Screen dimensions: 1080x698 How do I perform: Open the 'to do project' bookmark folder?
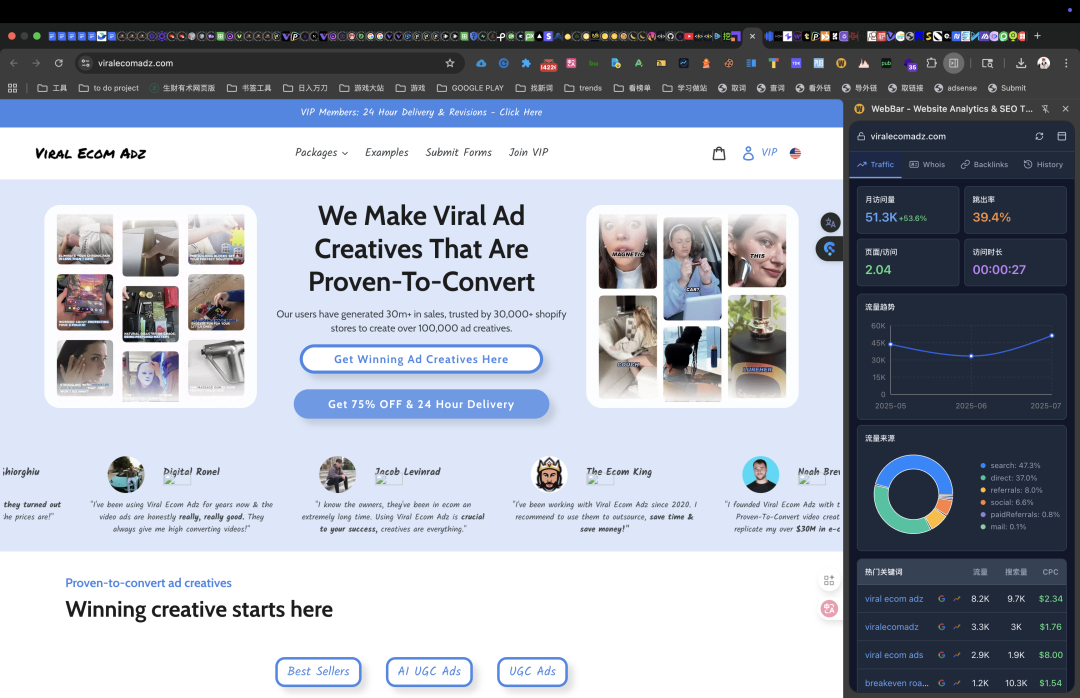[109, 88]
